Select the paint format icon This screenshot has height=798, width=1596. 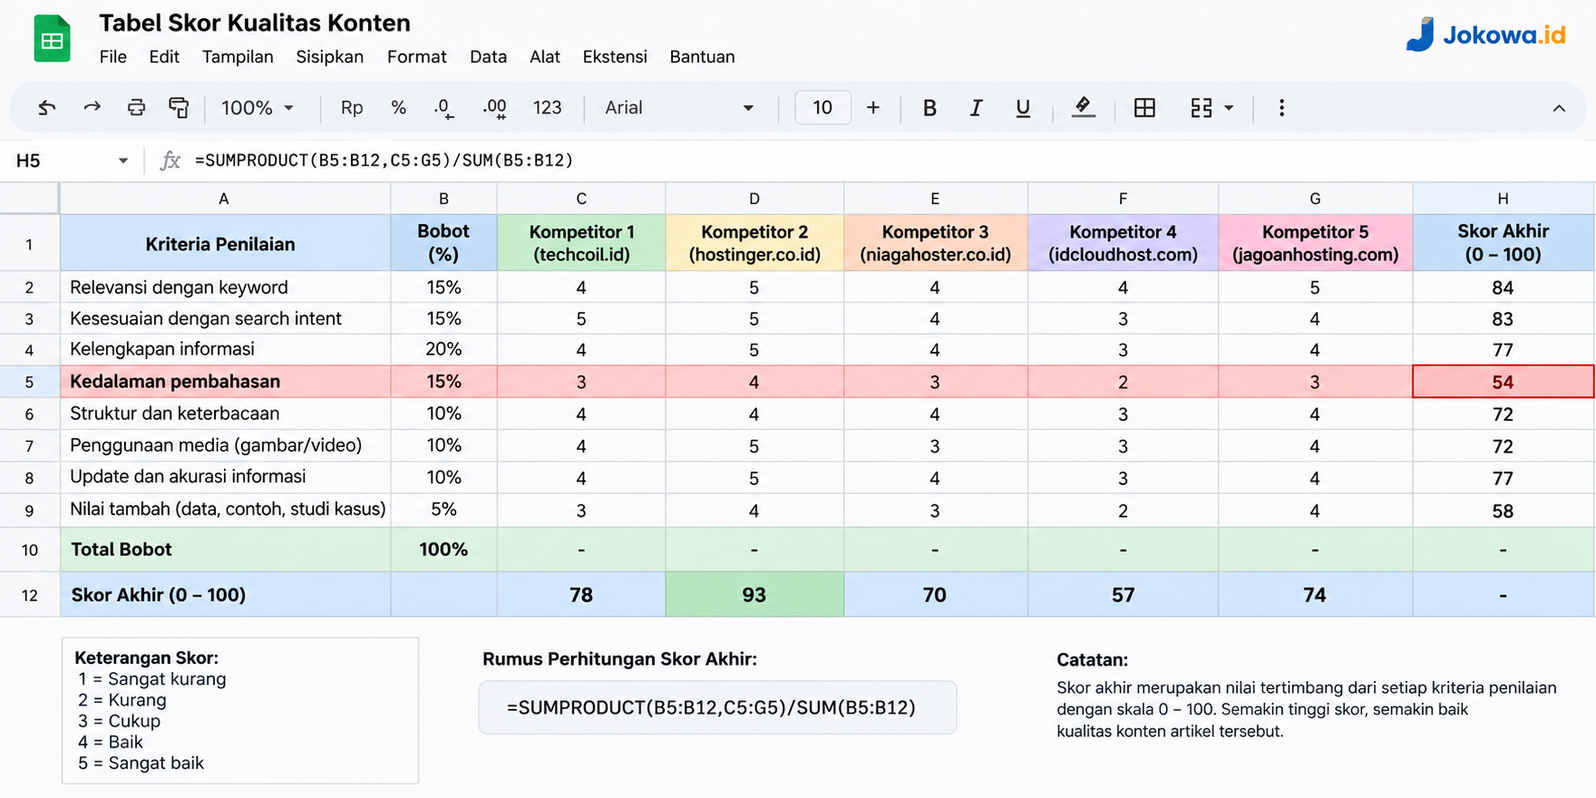179,108
